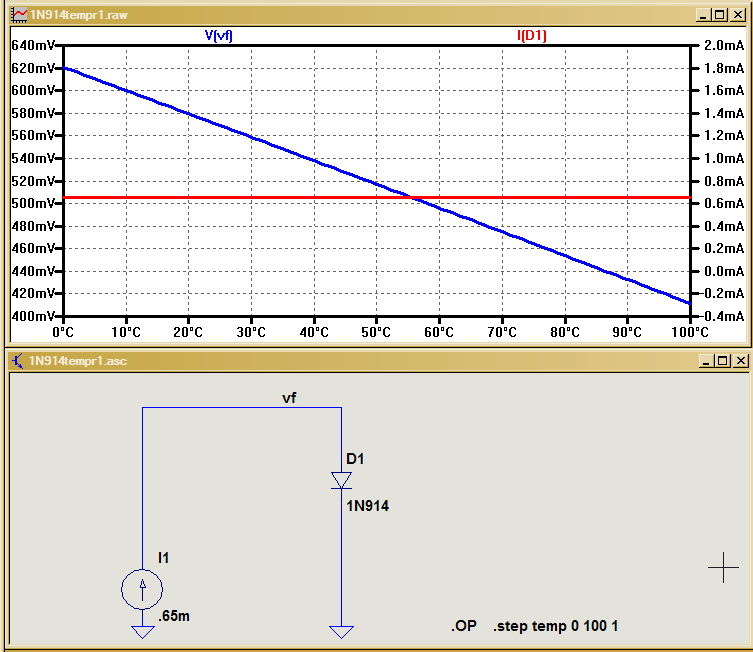Click the .OP directive text
The width and height of the screenshot is (753, 652).
coord(464,626)
